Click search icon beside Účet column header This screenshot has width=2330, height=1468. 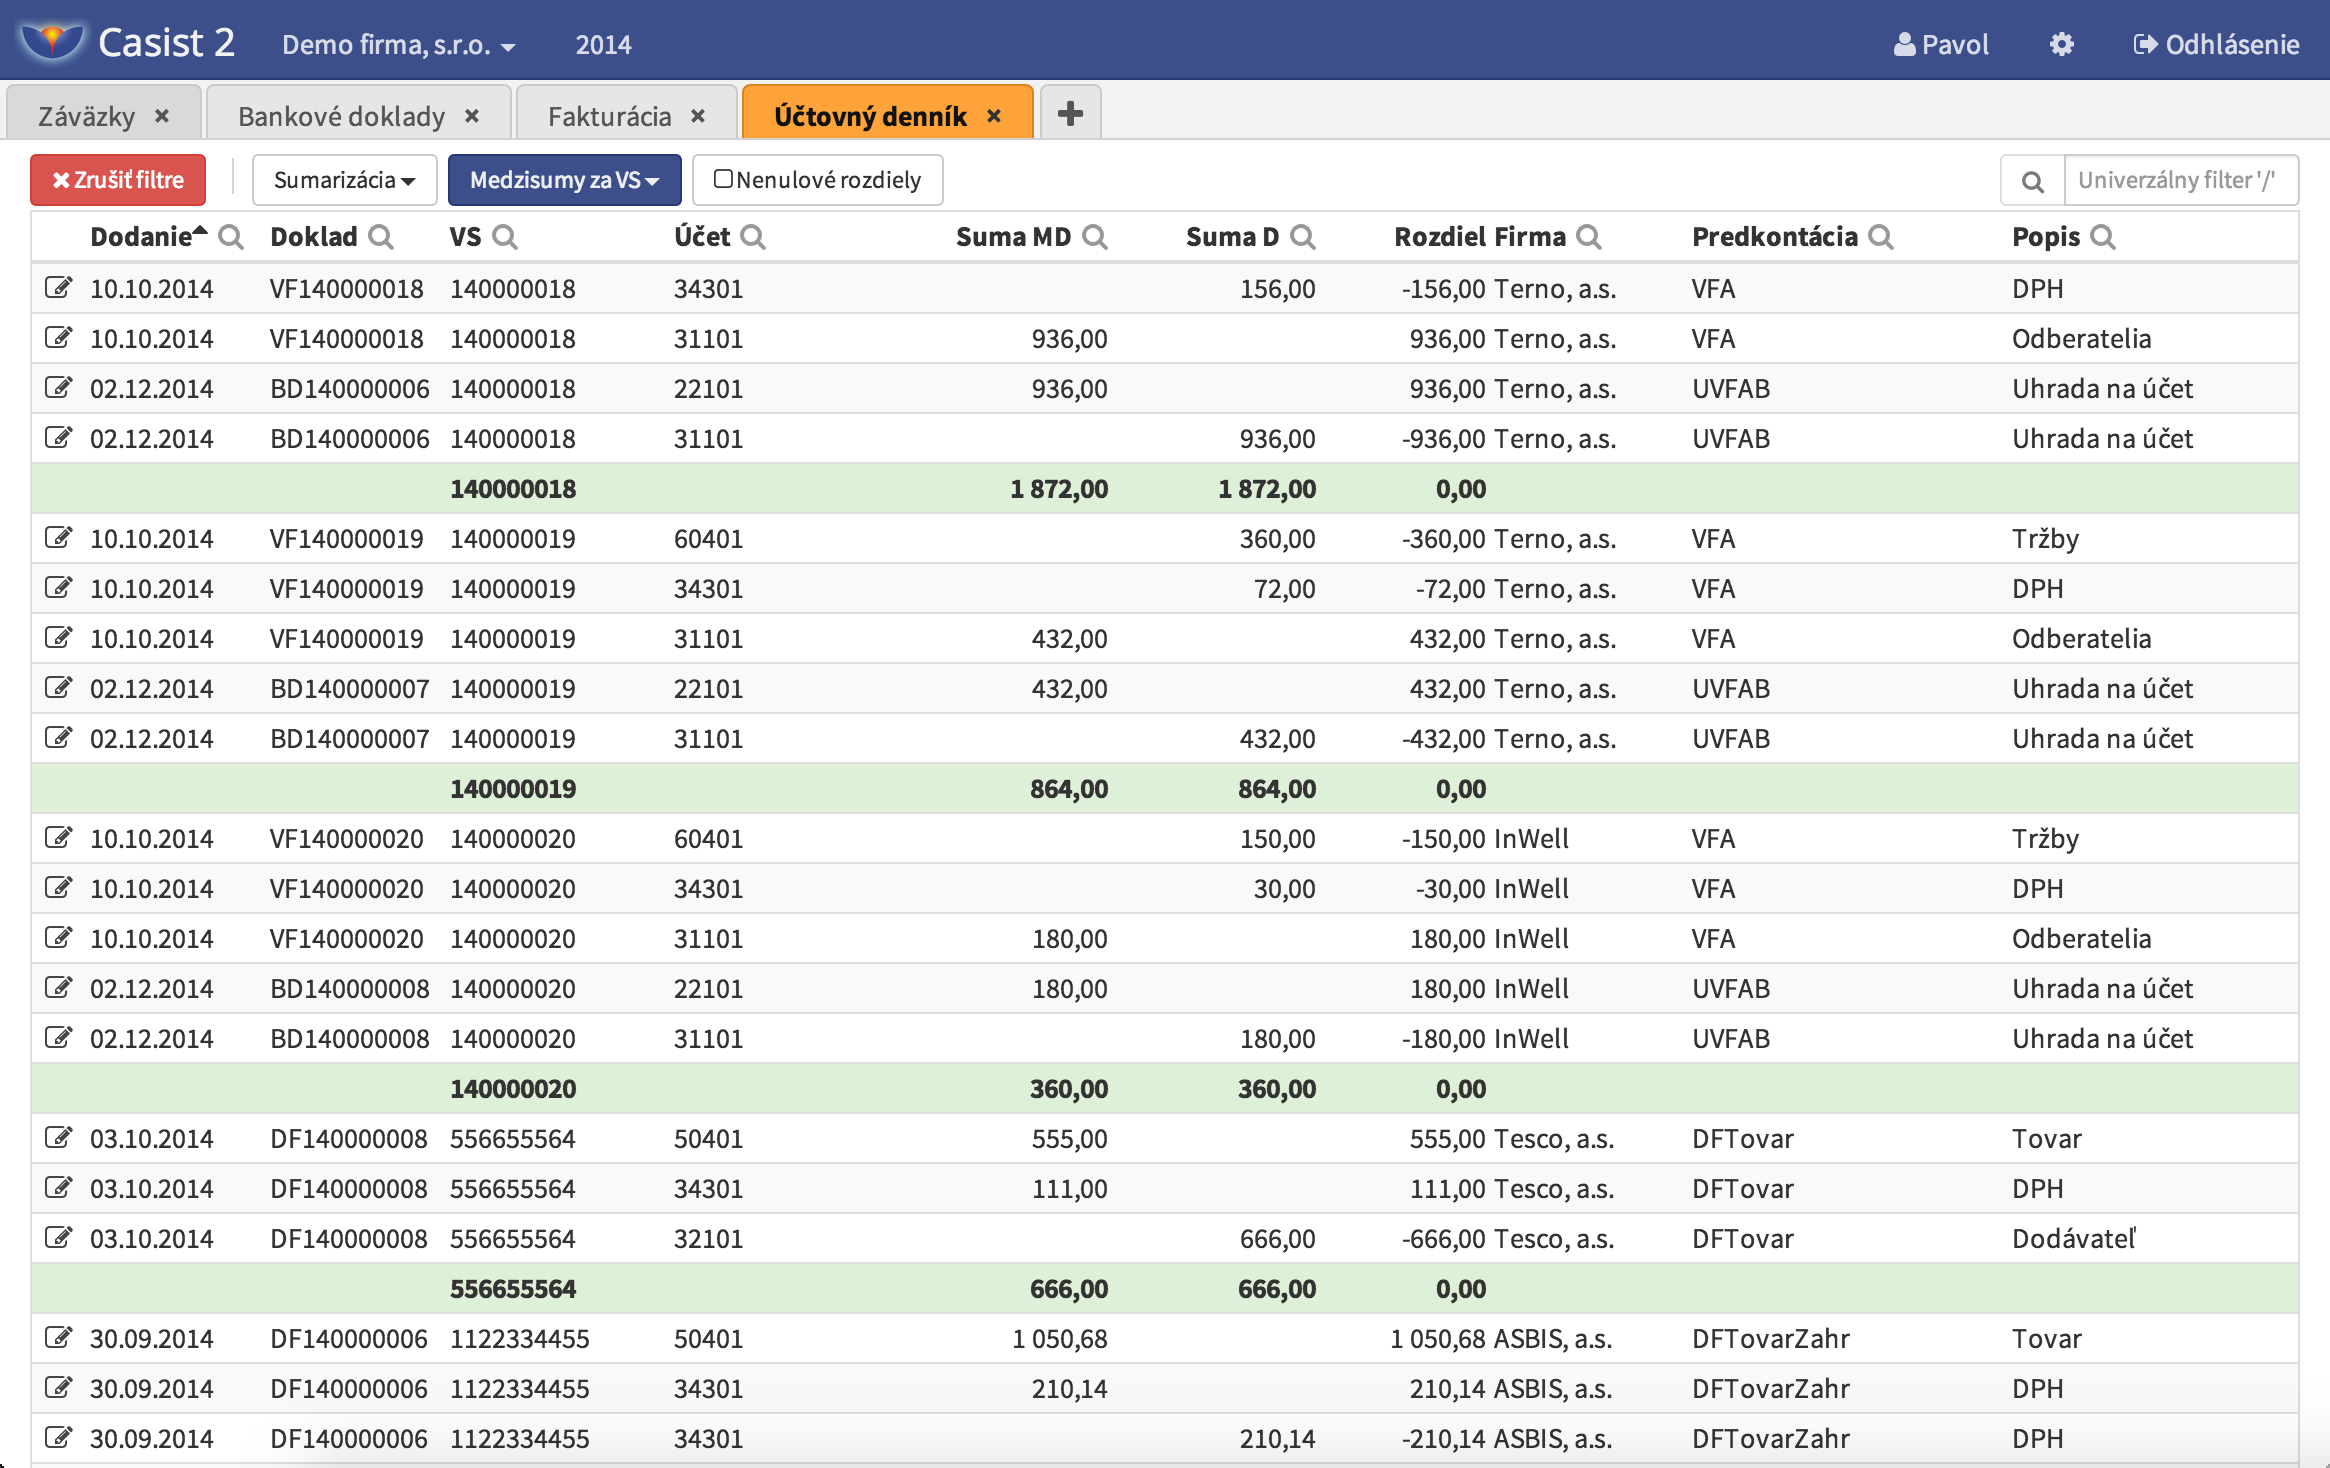coord(753,237)
